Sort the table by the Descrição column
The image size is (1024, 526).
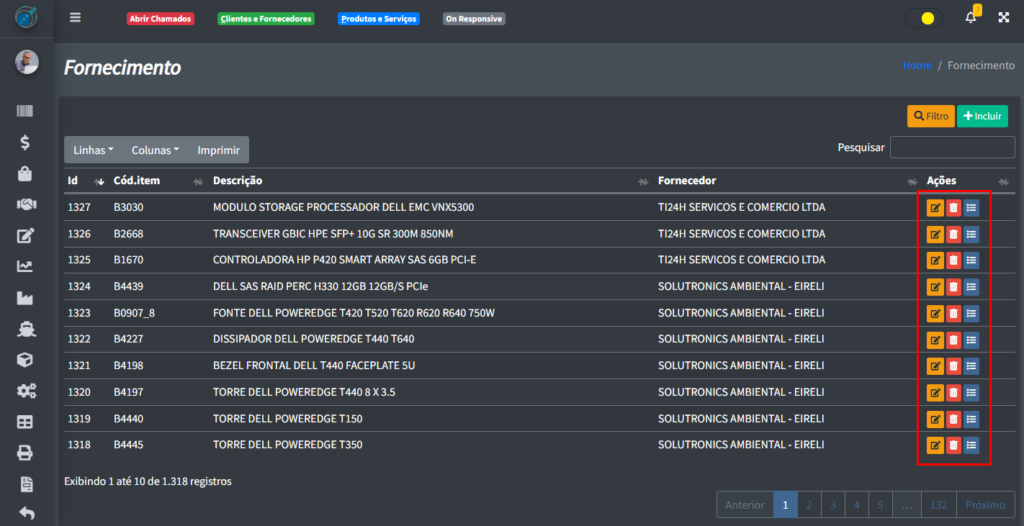[x=237, y=181]
